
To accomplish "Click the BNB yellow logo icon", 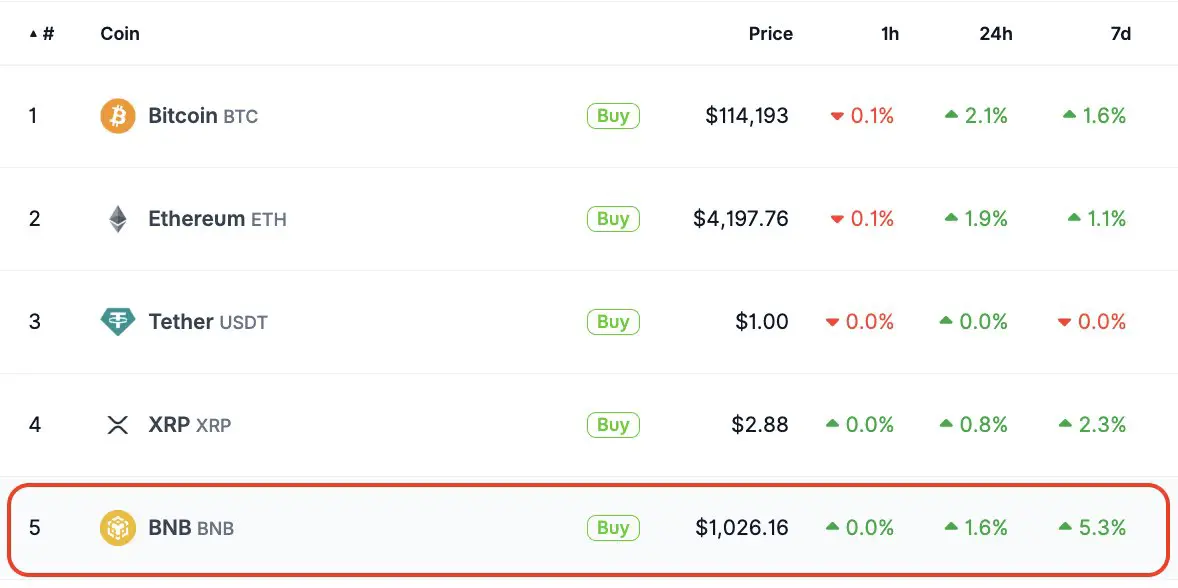I will 118,528.
